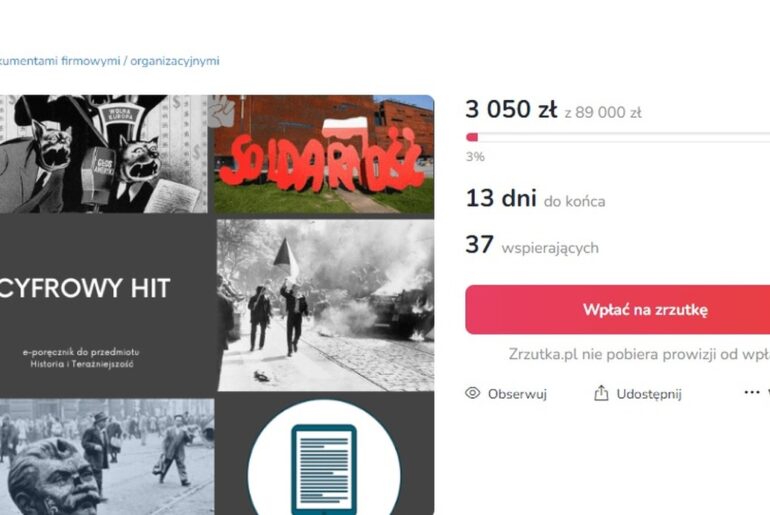Click the fundraising progress bar

point(618,137)
